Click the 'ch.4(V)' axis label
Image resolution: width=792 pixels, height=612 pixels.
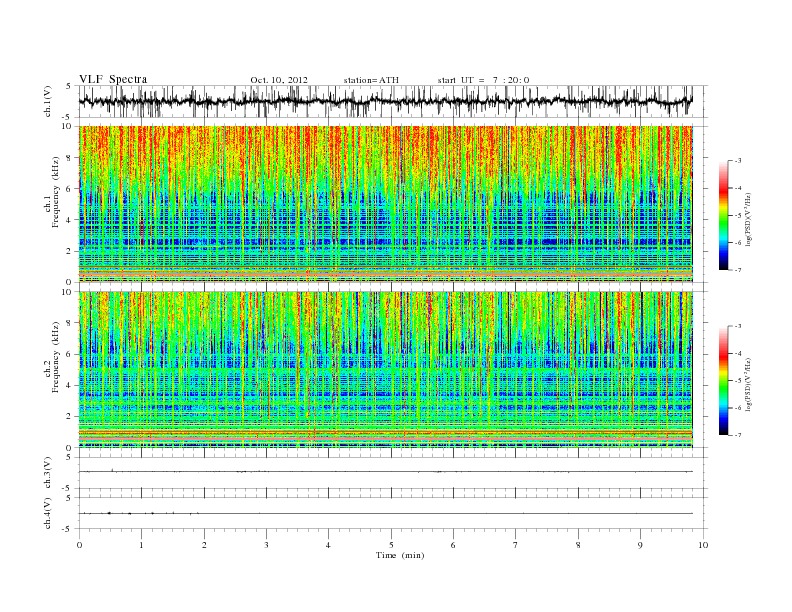point(48,513)
